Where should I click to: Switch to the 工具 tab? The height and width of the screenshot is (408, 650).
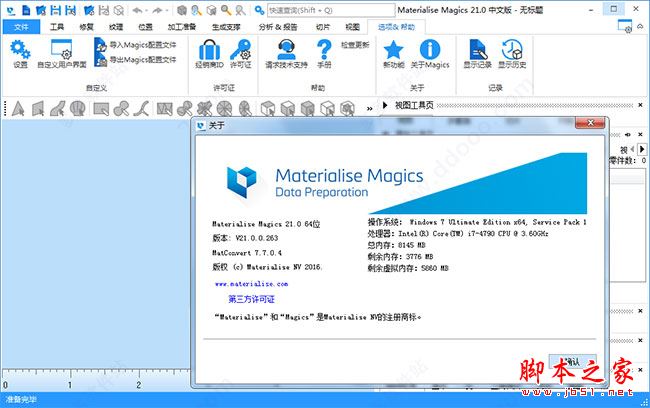point(57,27)
